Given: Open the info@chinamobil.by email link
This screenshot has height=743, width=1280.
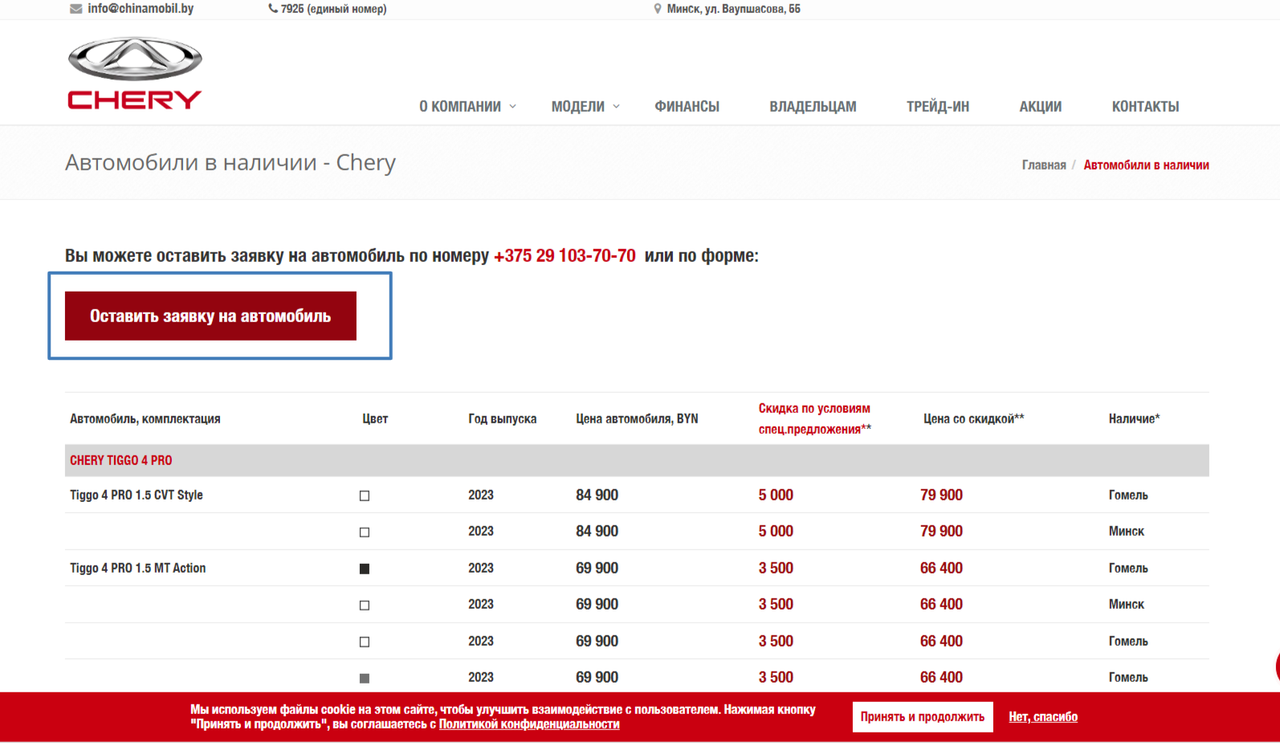Looking at the screenshot, I should pyautogui.click(x=140, y=9).
